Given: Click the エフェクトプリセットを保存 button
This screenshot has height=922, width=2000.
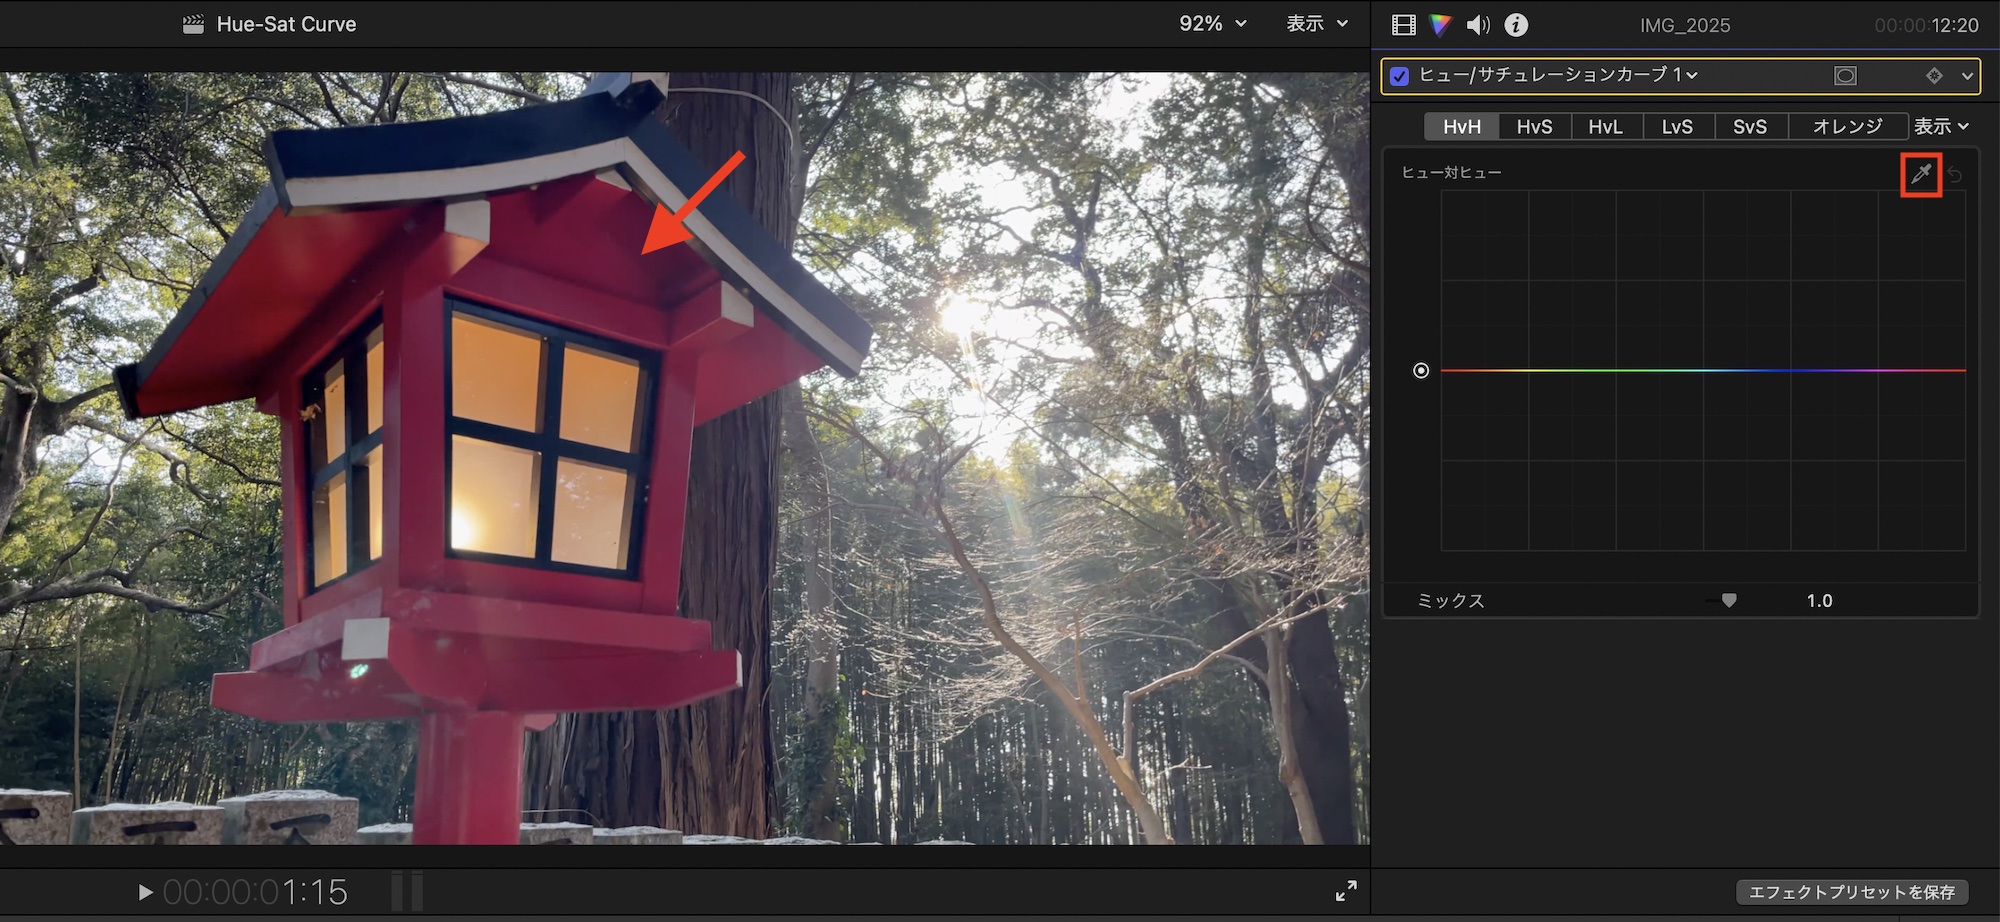Looking at the screenshot, I should tap(1852, 892).
